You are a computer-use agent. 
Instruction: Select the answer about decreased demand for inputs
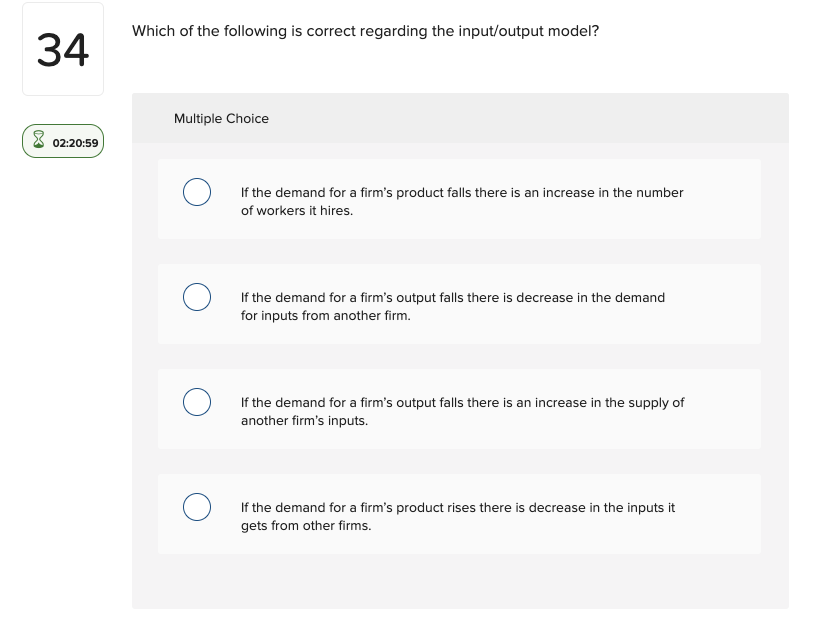coord(452,306)
